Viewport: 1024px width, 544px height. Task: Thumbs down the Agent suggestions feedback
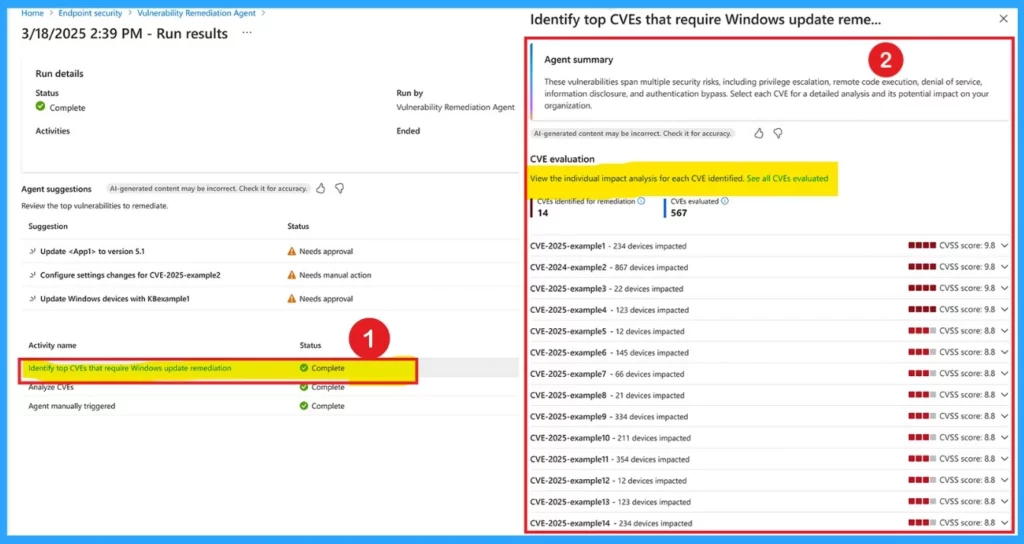340,188
